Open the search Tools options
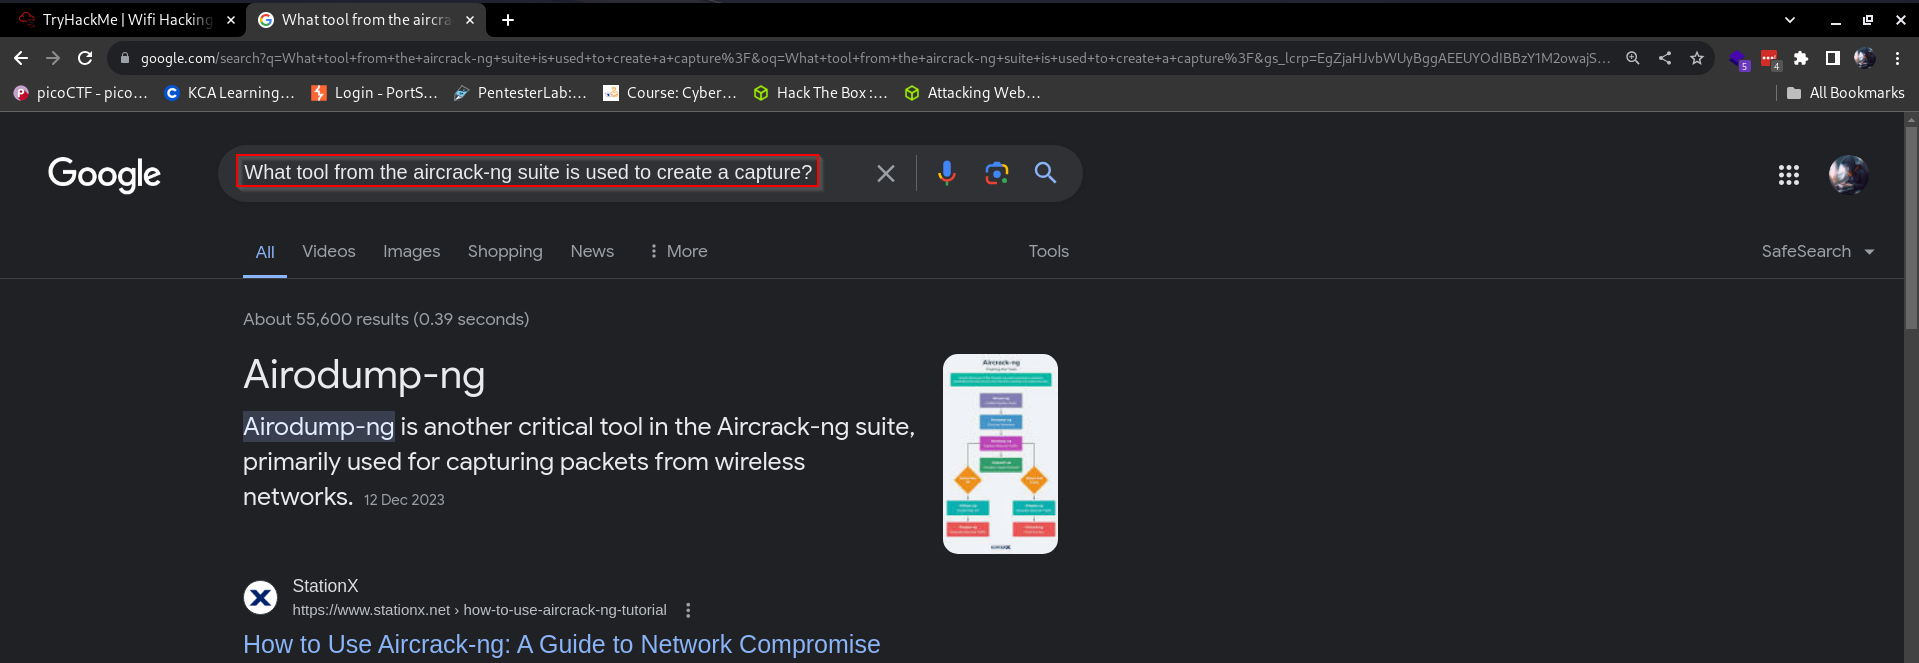Image resolution: width=1919 pixels, height=663 pixels. 1049,252
